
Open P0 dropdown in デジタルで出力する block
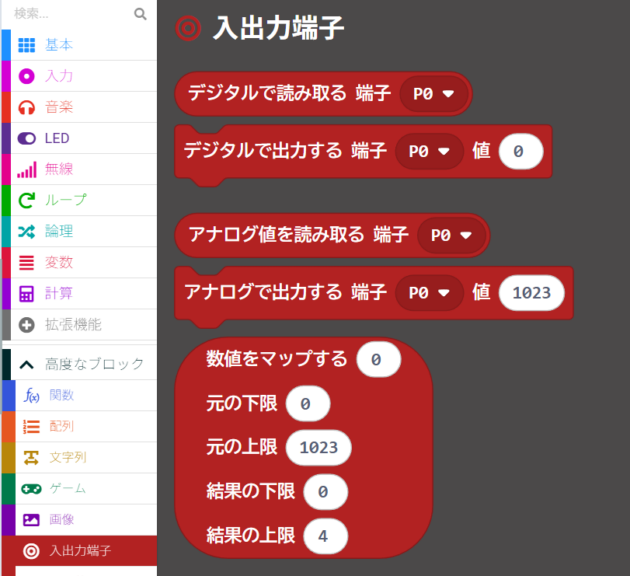point(429,151)
